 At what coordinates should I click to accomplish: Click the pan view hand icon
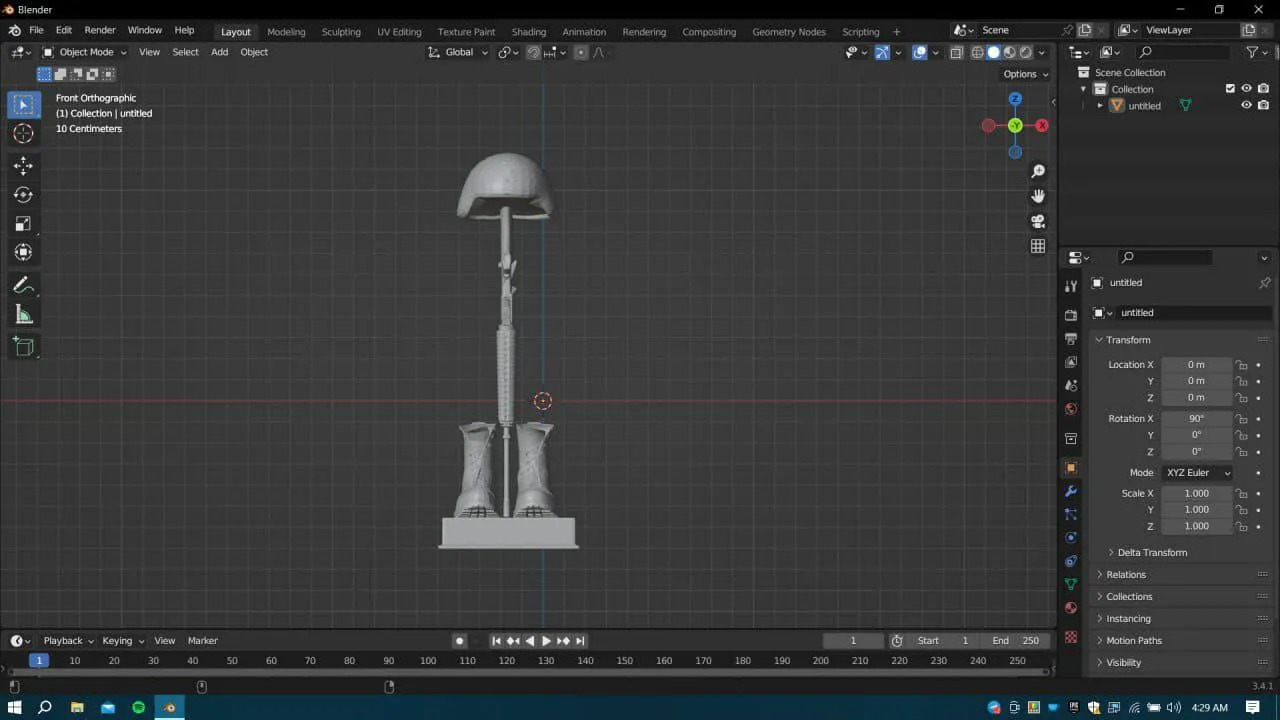pos(1038,196)
